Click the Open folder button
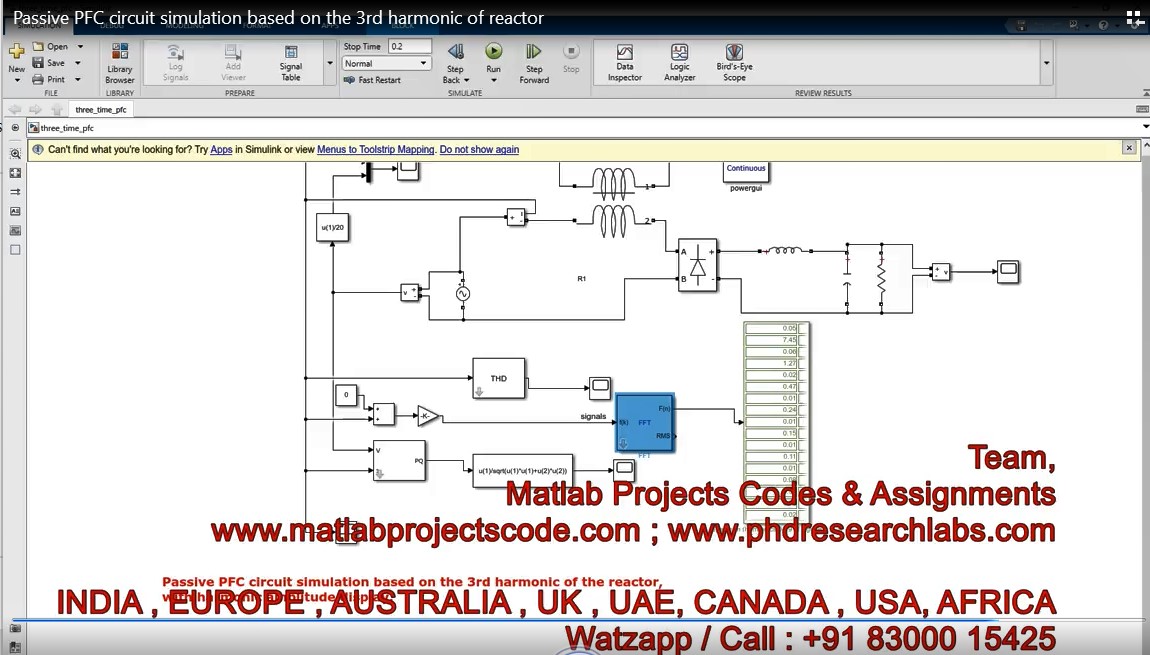This screenshot has width=1150, height=655. pos(49,46)
